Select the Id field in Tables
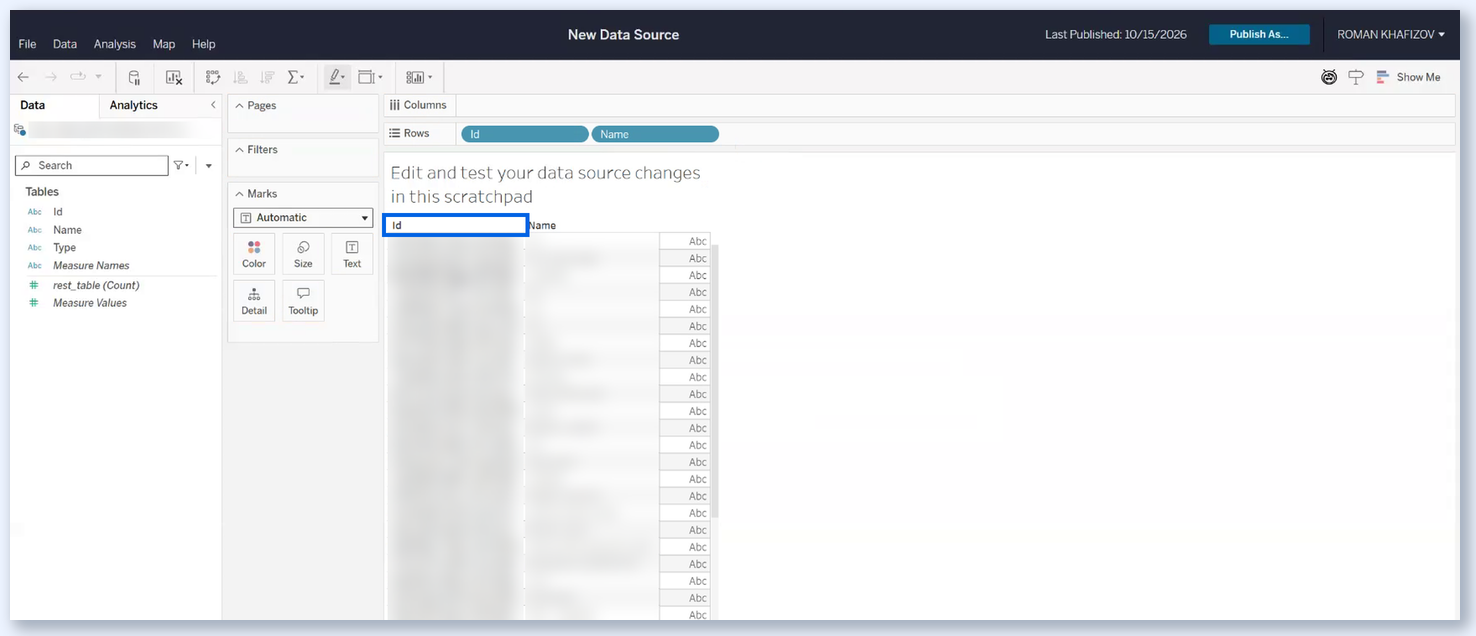 58,212
